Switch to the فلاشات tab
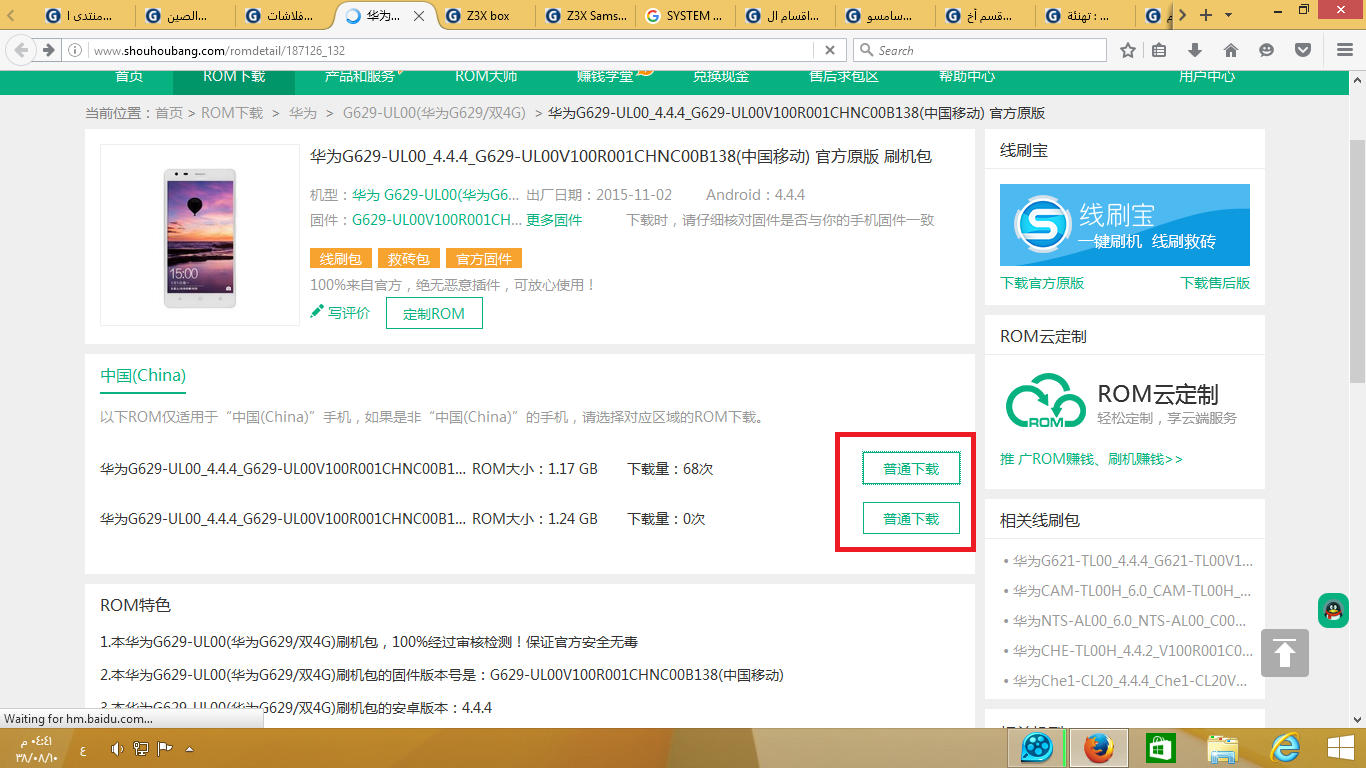The width and height of the screenshot is (1366, 768). coord(287,16)
